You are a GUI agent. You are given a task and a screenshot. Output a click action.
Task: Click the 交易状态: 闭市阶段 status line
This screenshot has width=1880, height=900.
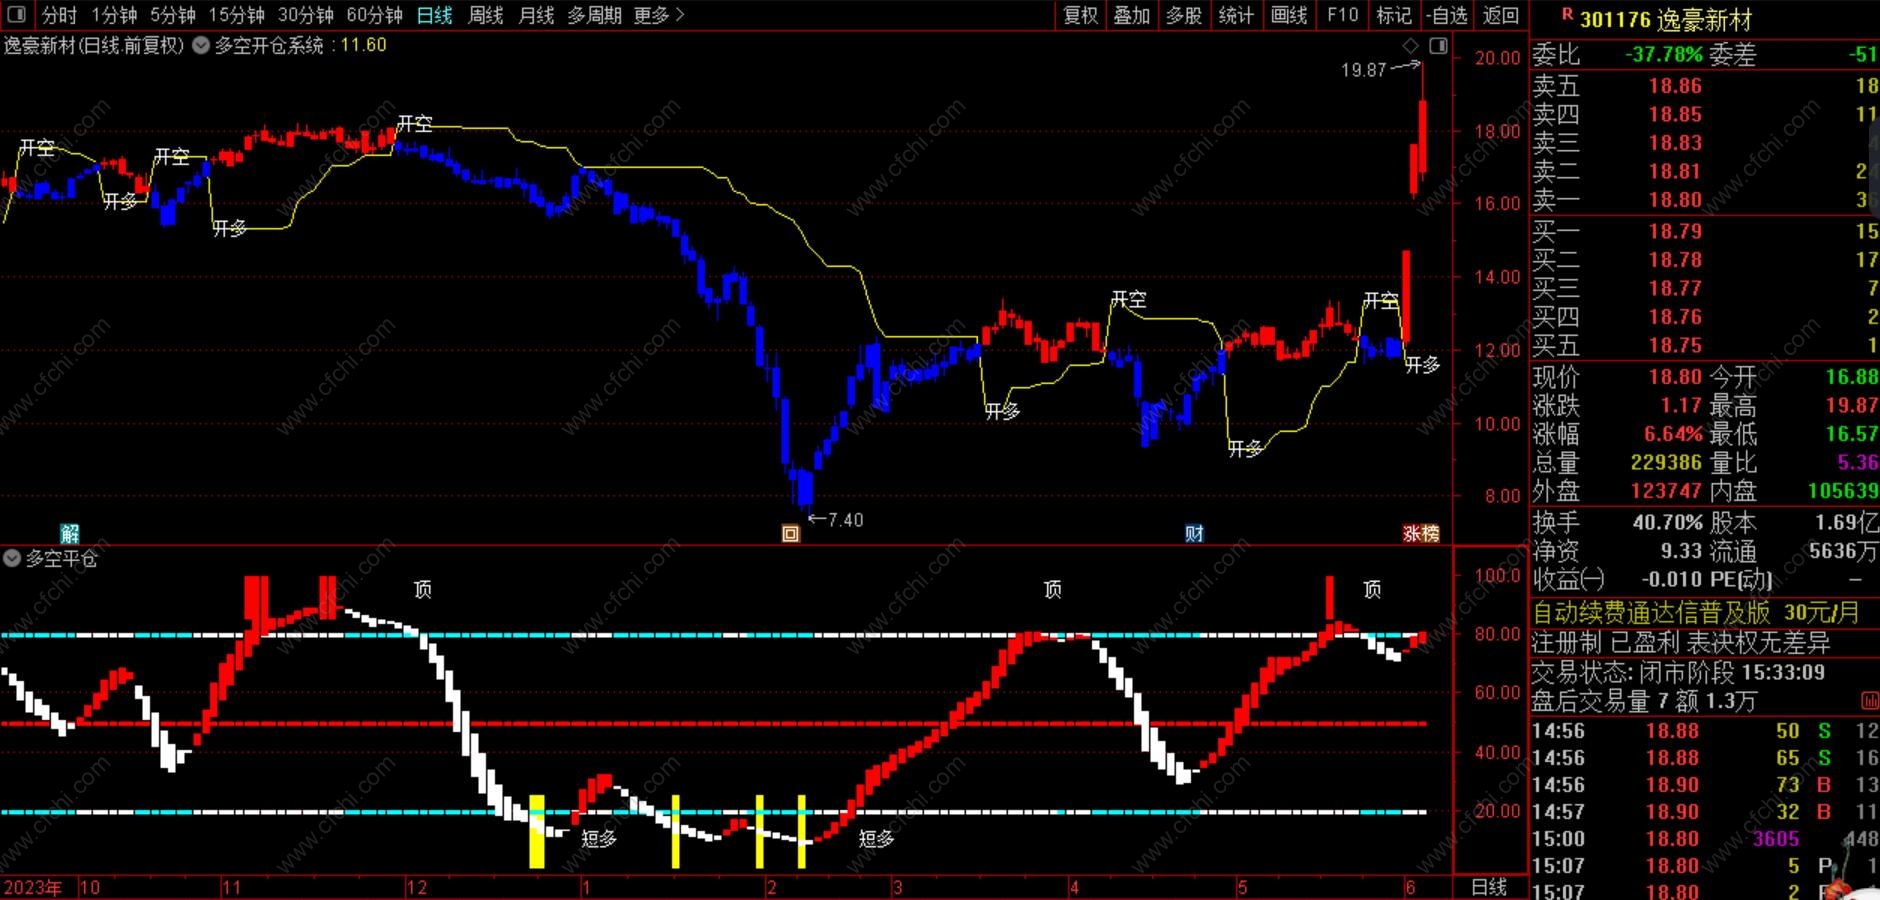(1679, 672)
